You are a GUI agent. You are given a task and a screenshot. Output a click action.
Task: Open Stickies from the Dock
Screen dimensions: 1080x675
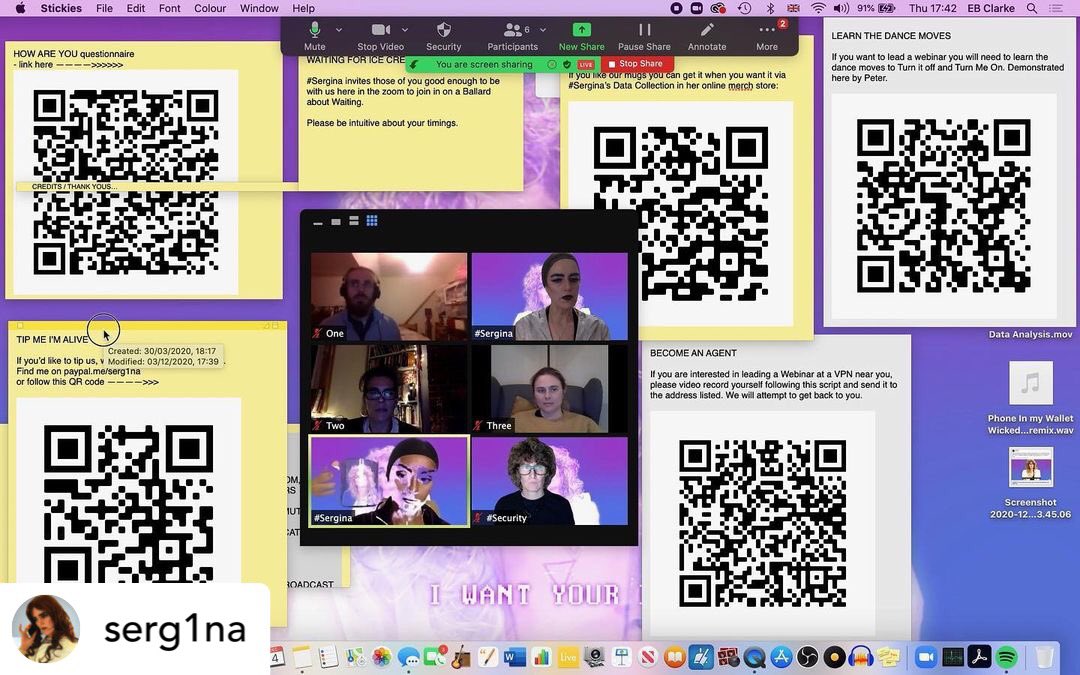point(888,657)
